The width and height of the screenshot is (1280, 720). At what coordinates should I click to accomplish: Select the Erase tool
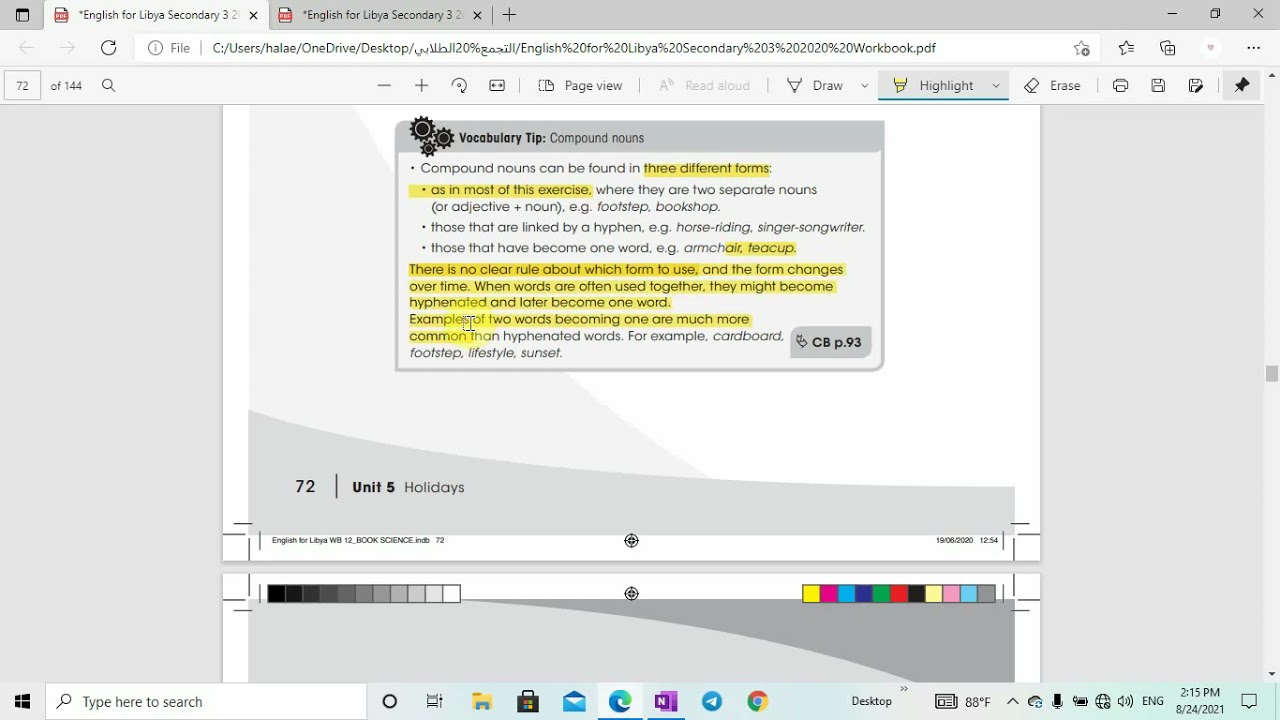[x=1052, y=86]
